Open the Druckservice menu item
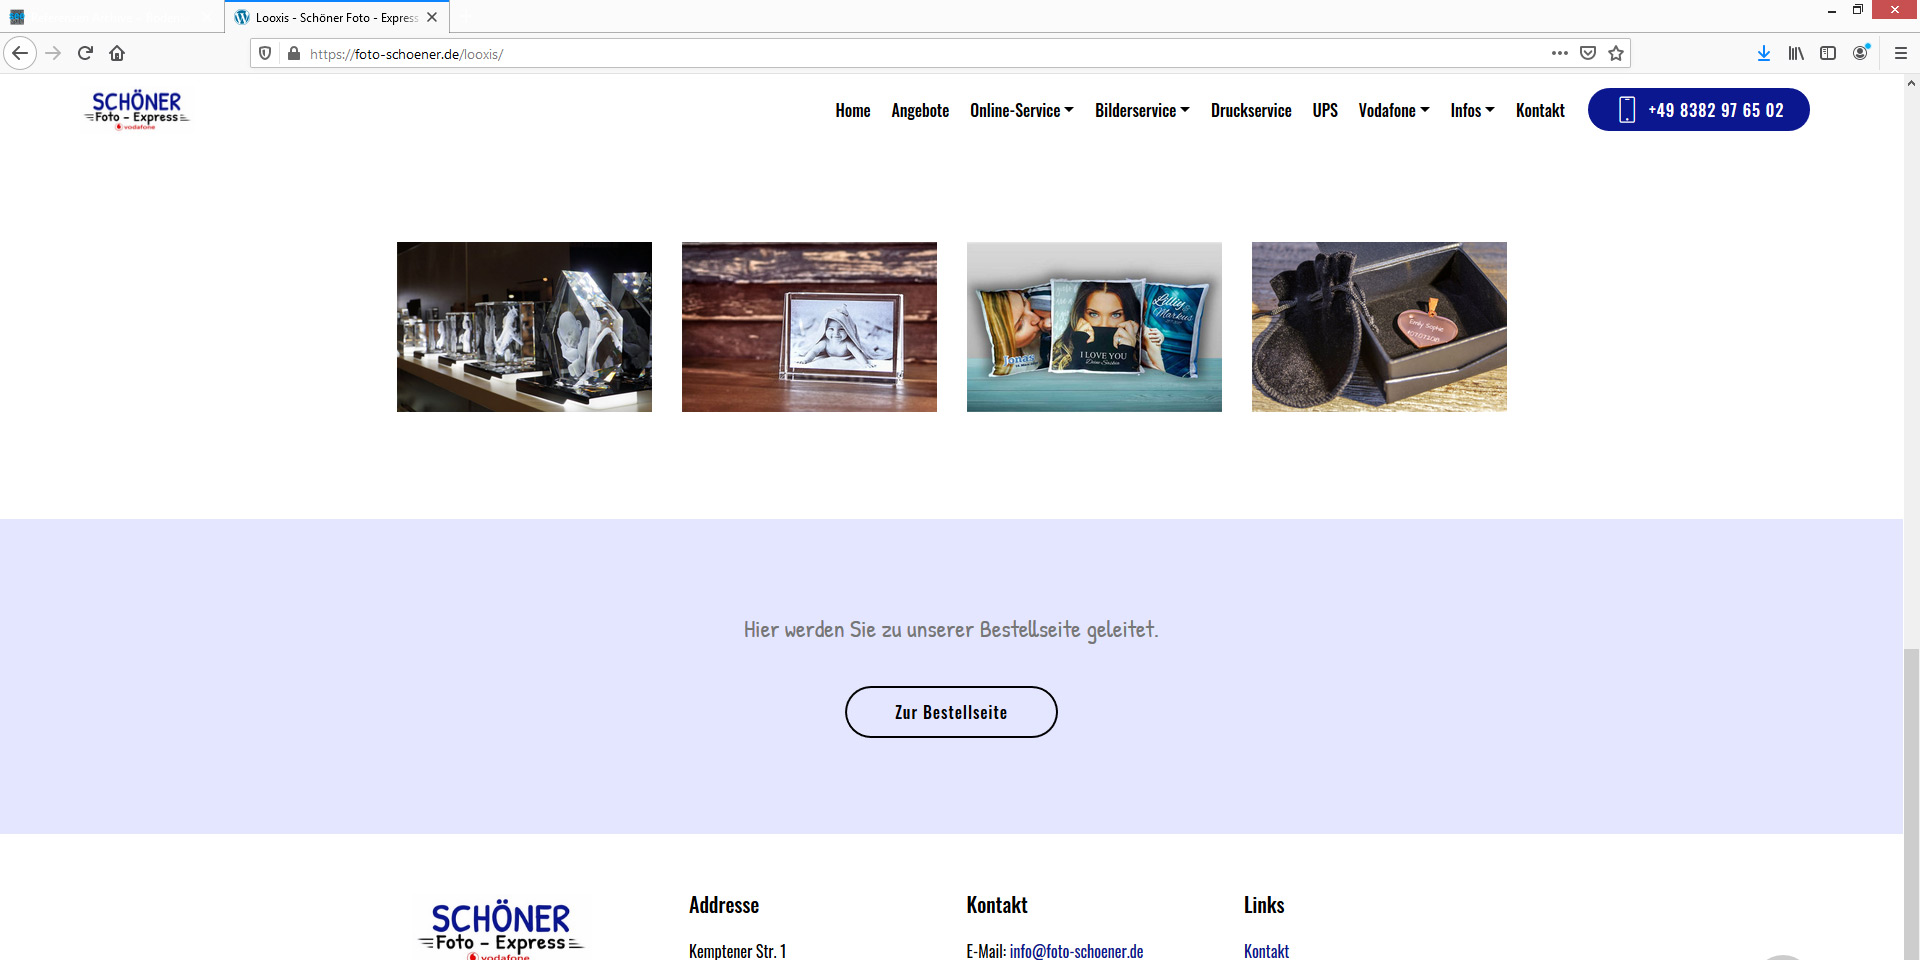Image resolution: width=1920 pixels, height=960 pixels. pyautogui.click(x=1251, y=110)
